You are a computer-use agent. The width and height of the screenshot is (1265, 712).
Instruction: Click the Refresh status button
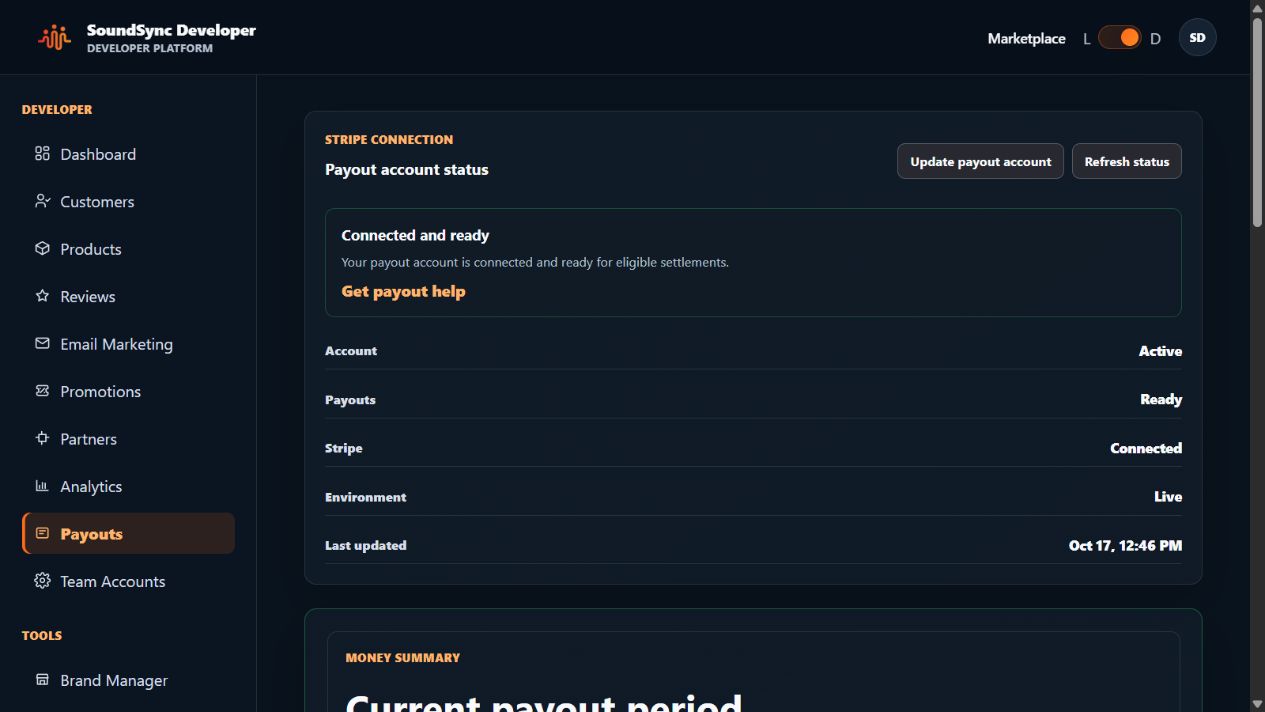click(x=1127, y=161)
